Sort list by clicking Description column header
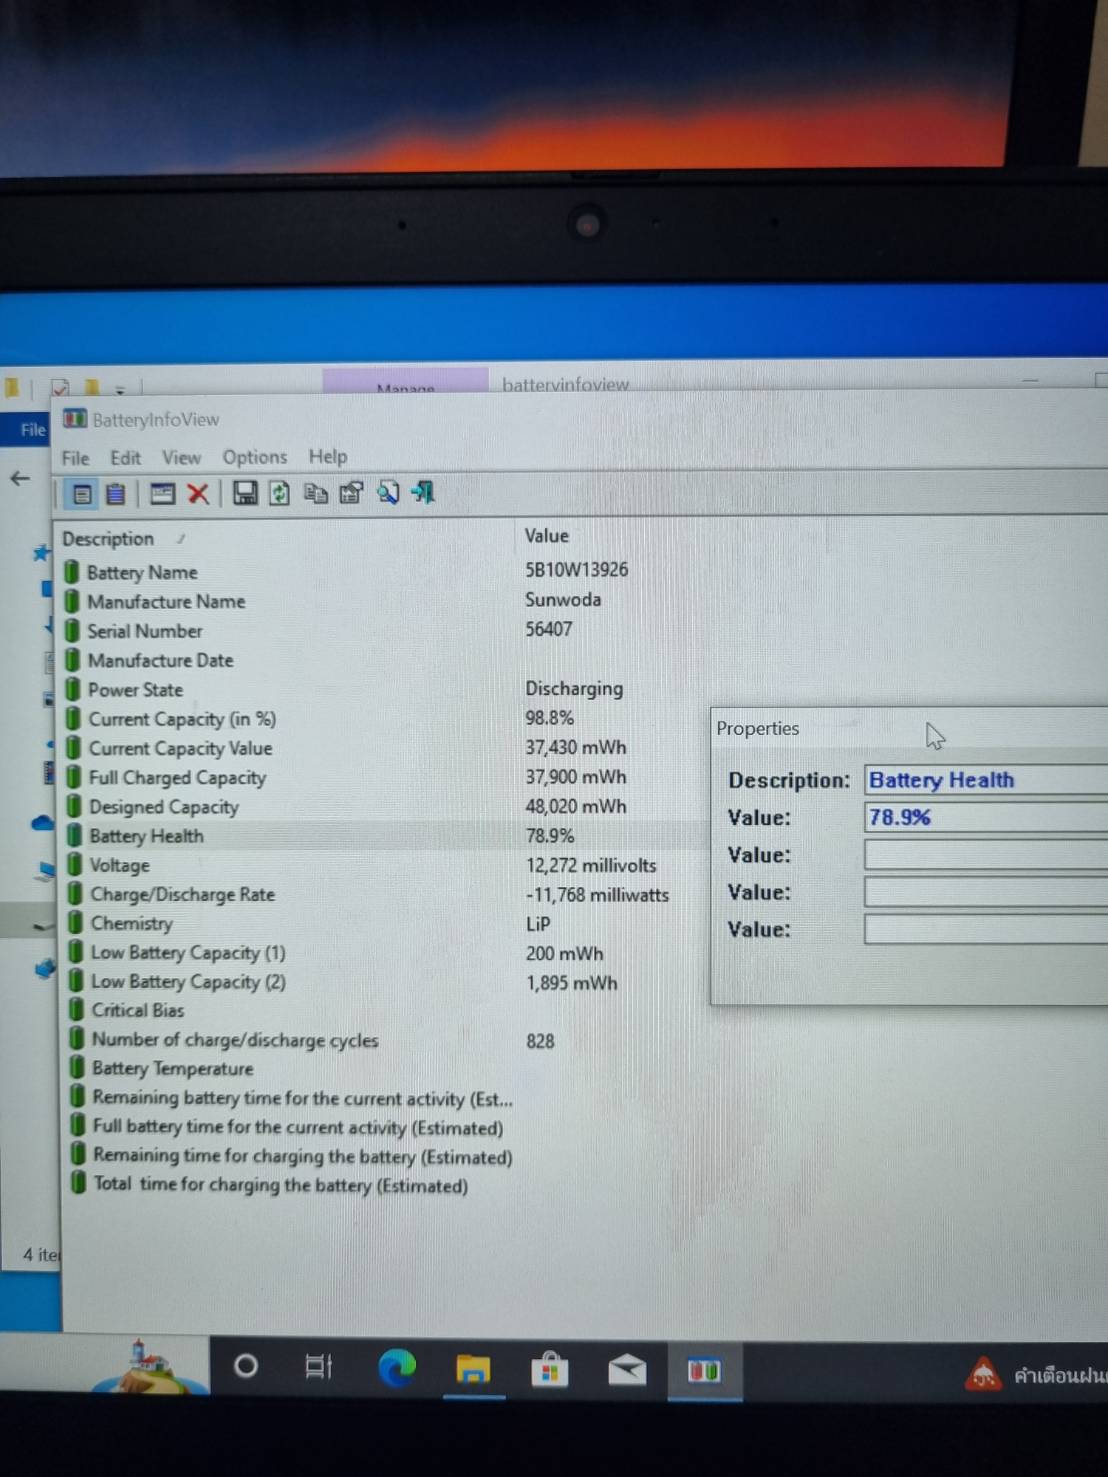This screenshot has width=1108, height=1477. [110, 538]
